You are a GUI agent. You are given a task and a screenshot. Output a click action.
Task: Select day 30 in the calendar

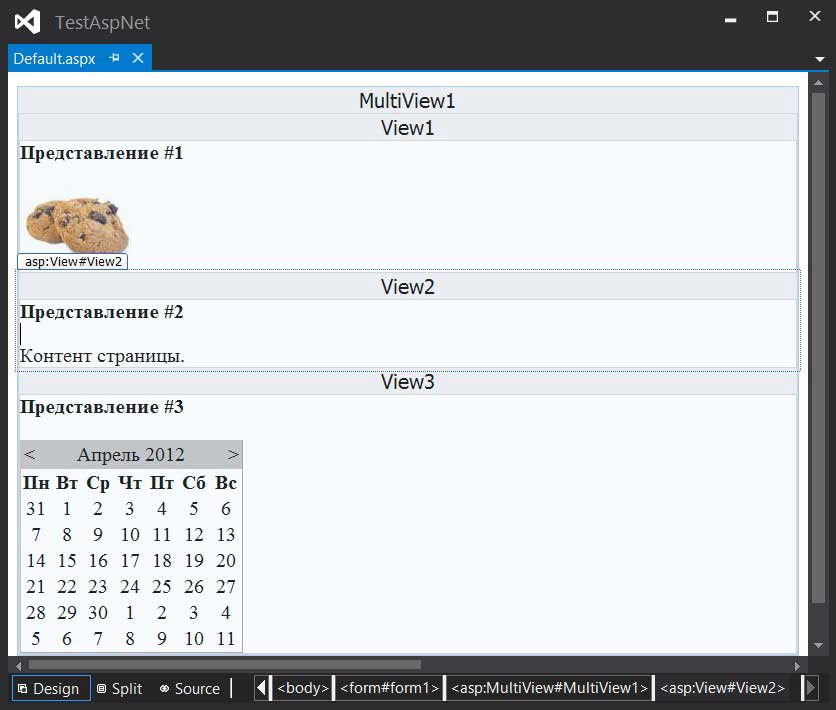(x=98, y=613)
